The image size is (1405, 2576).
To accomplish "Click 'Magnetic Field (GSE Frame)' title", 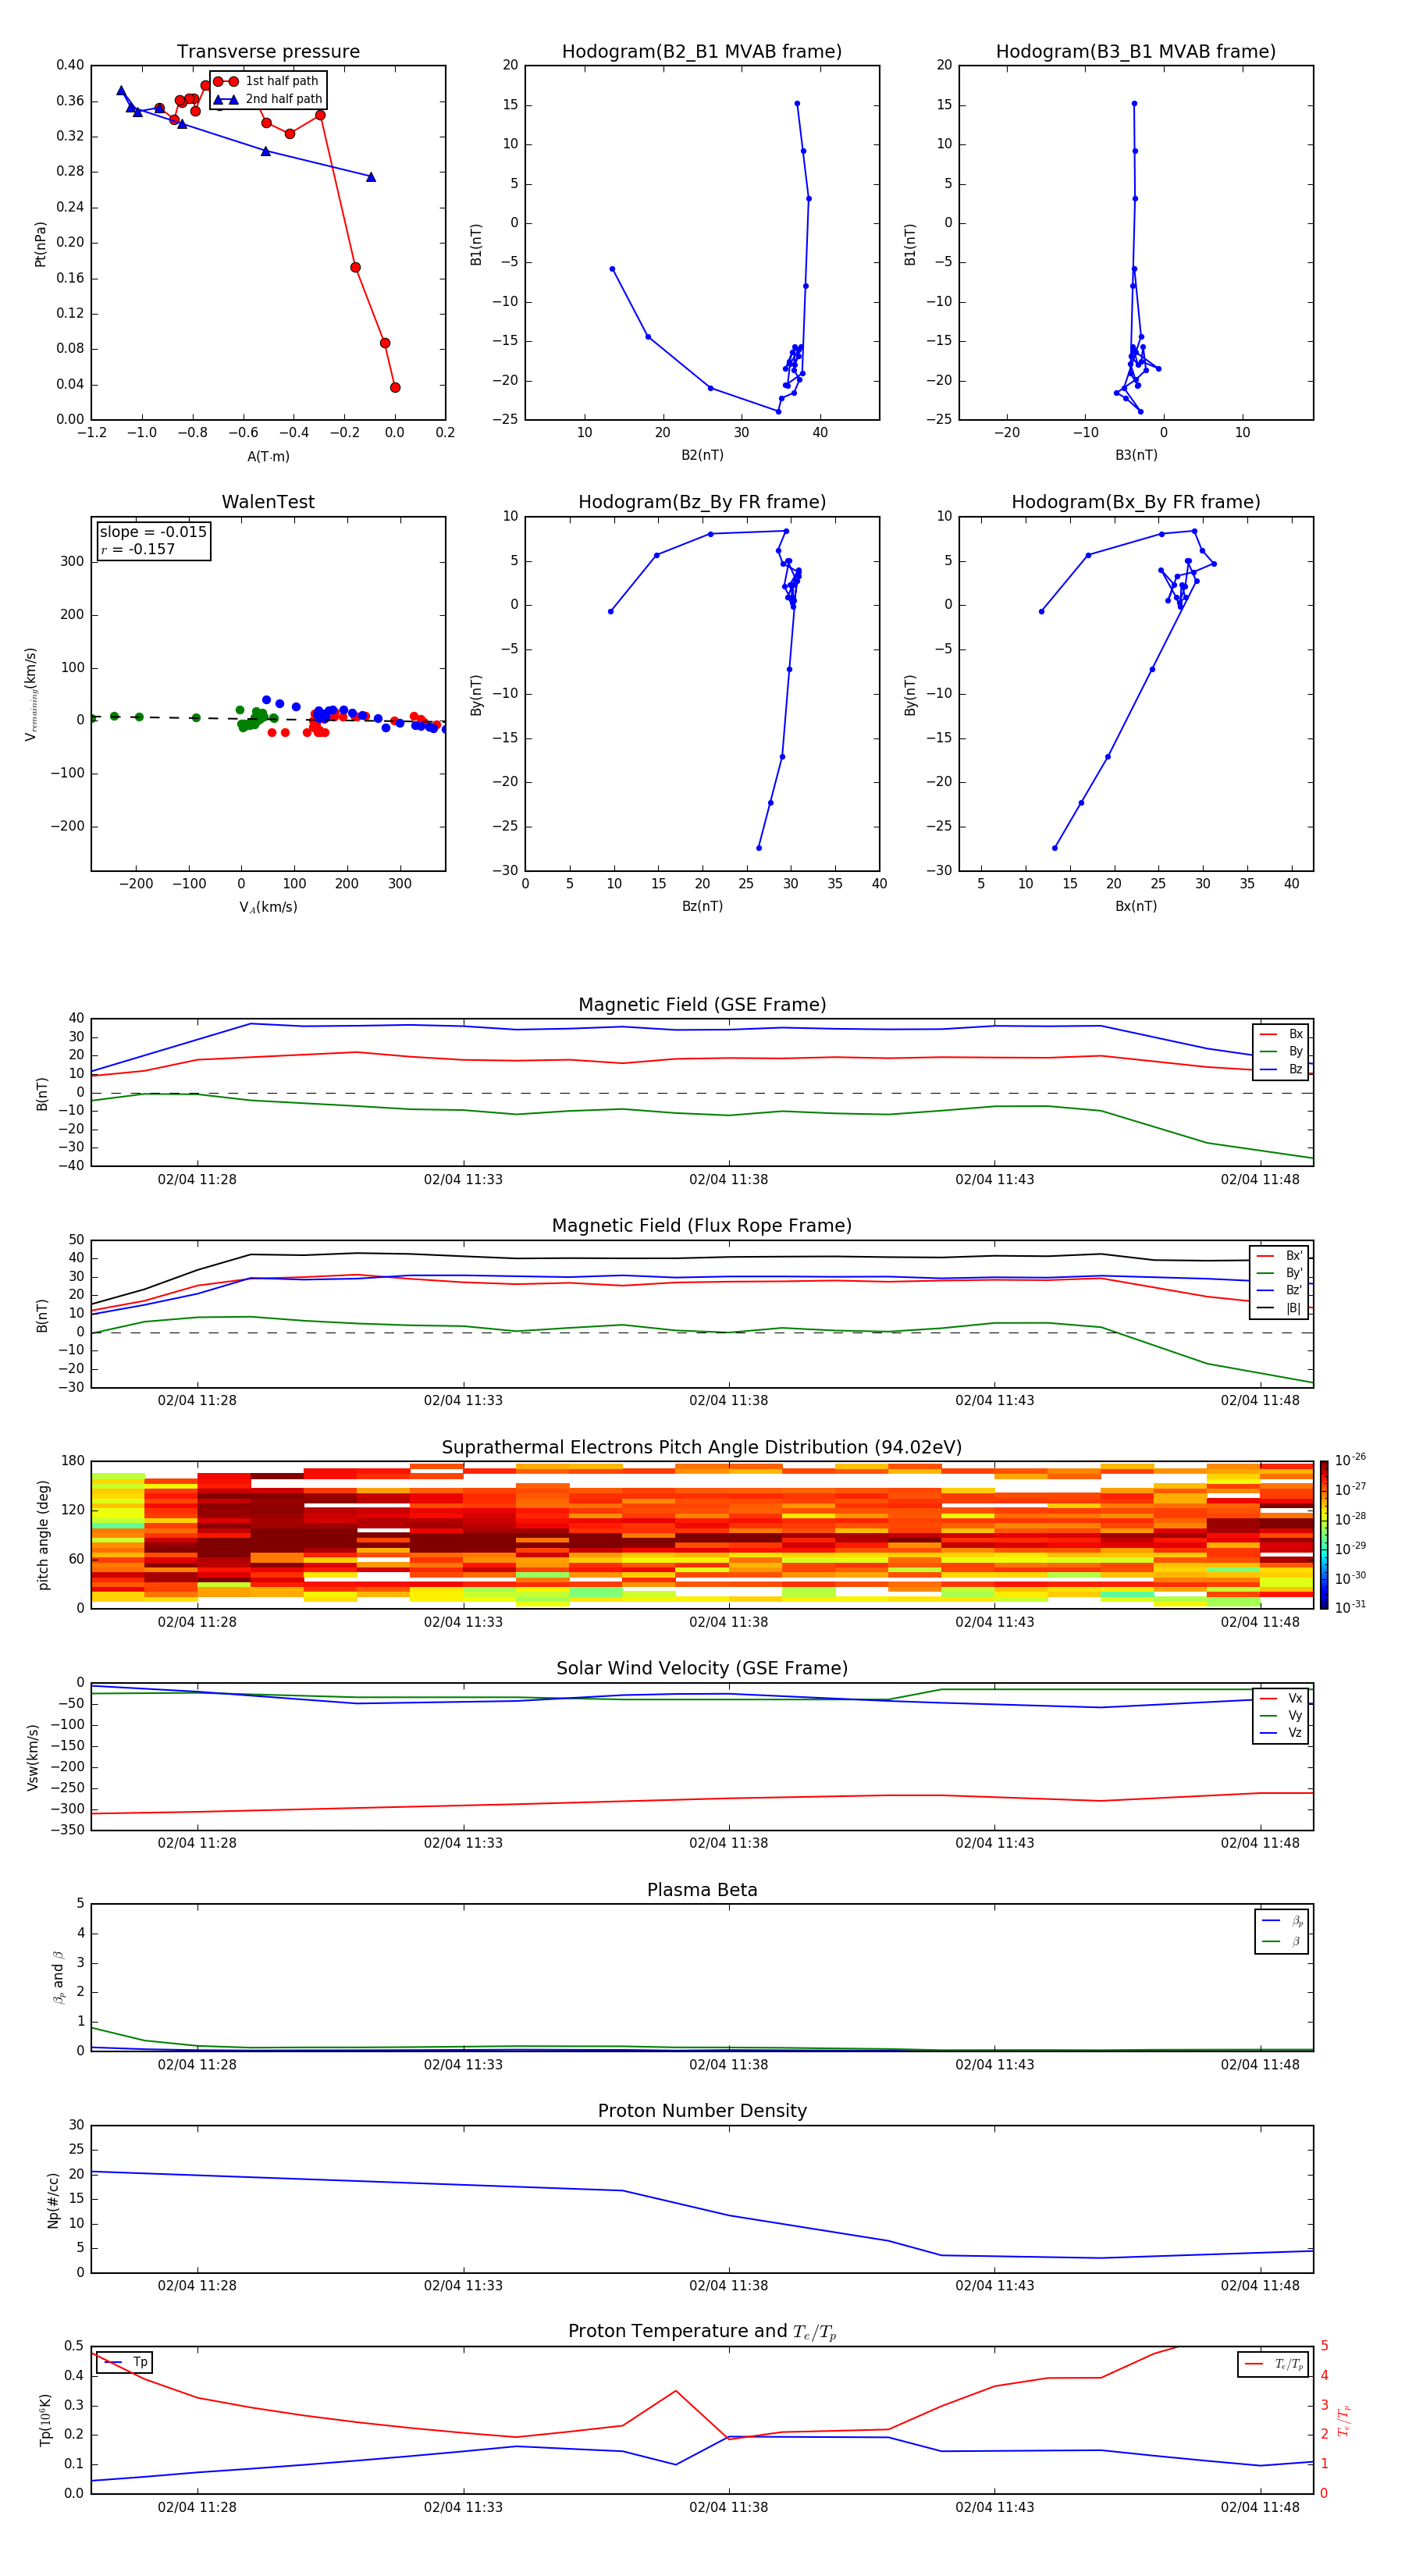I will pos(702,1005).
